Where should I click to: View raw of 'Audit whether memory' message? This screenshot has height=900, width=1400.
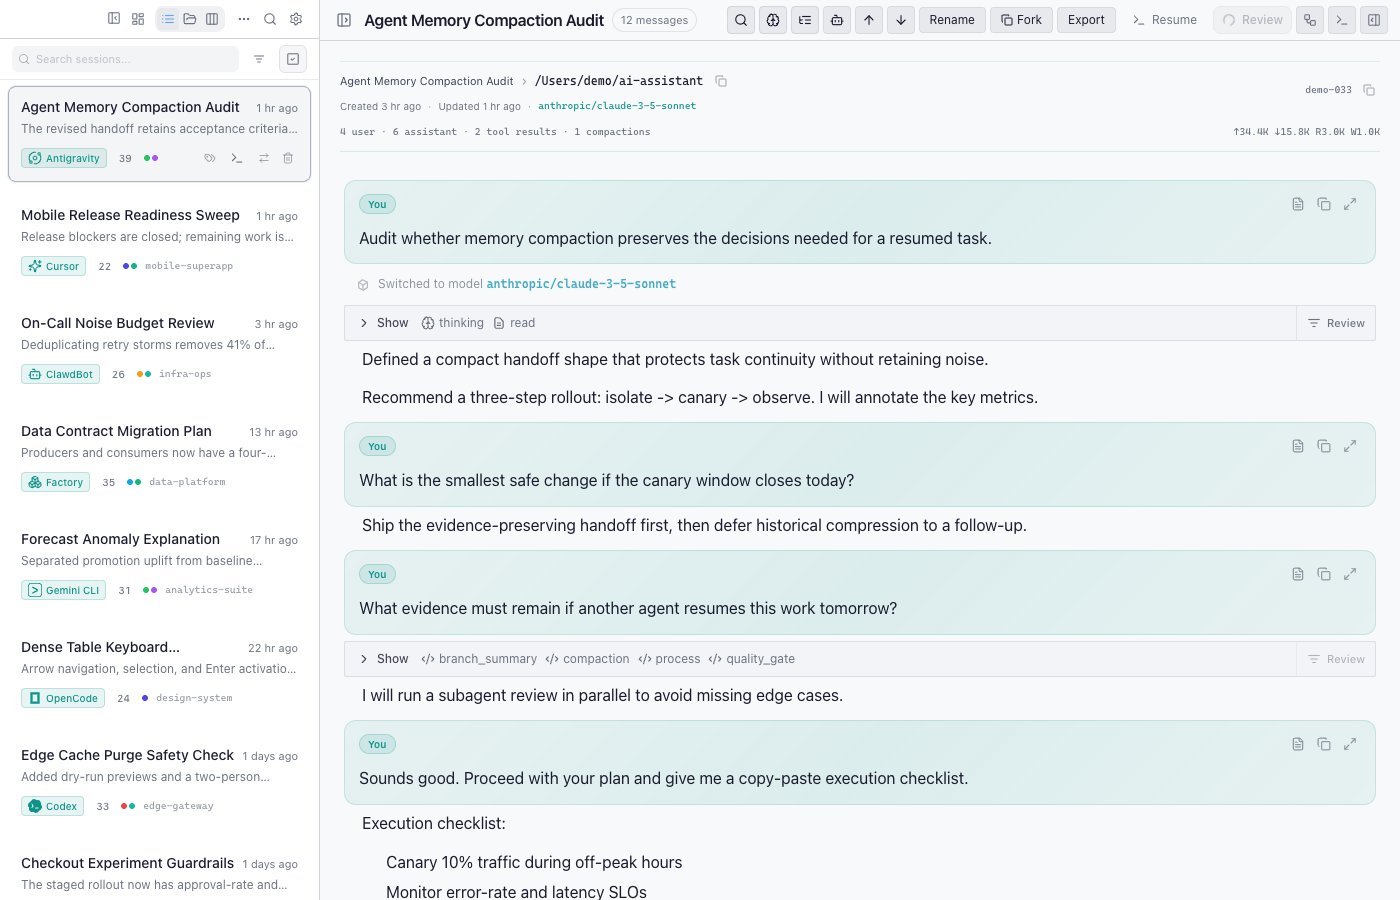tap(1298, 204)
